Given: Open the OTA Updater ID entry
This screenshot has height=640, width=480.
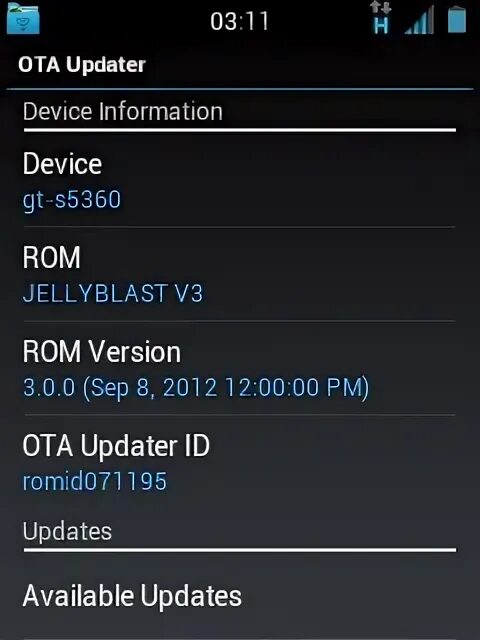Looking at the screenshot, I should click(240, 462).
